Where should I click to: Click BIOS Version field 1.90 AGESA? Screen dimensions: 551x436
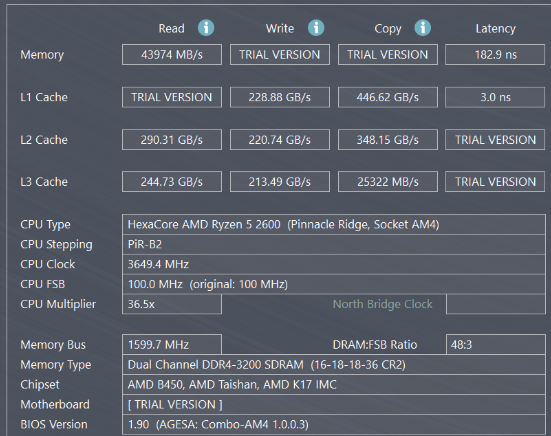point(334,425)
